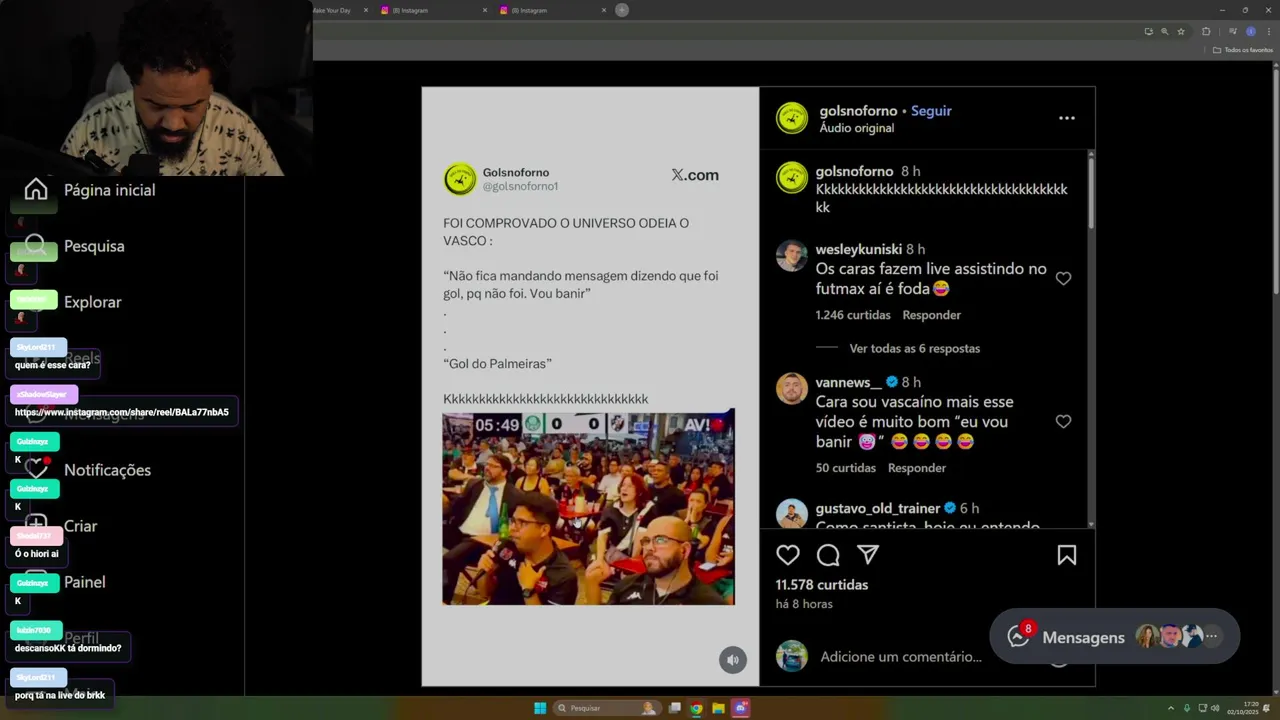Save the post with bookmark icon
1280x720 pixels.
(1067, 555)
